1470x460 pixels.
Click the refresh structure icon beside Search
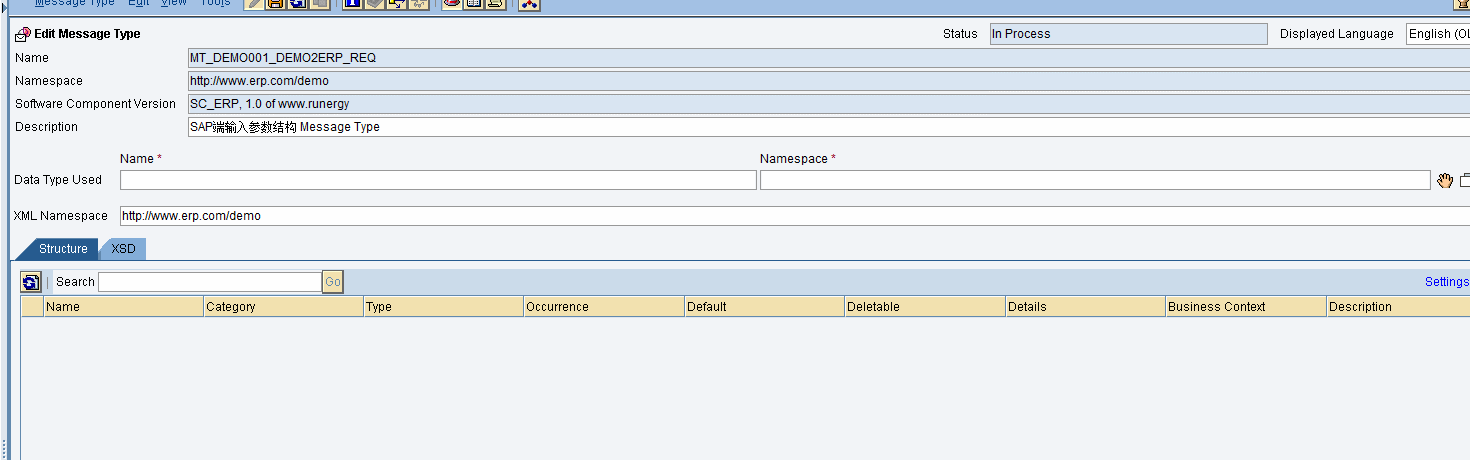[31, 282]
